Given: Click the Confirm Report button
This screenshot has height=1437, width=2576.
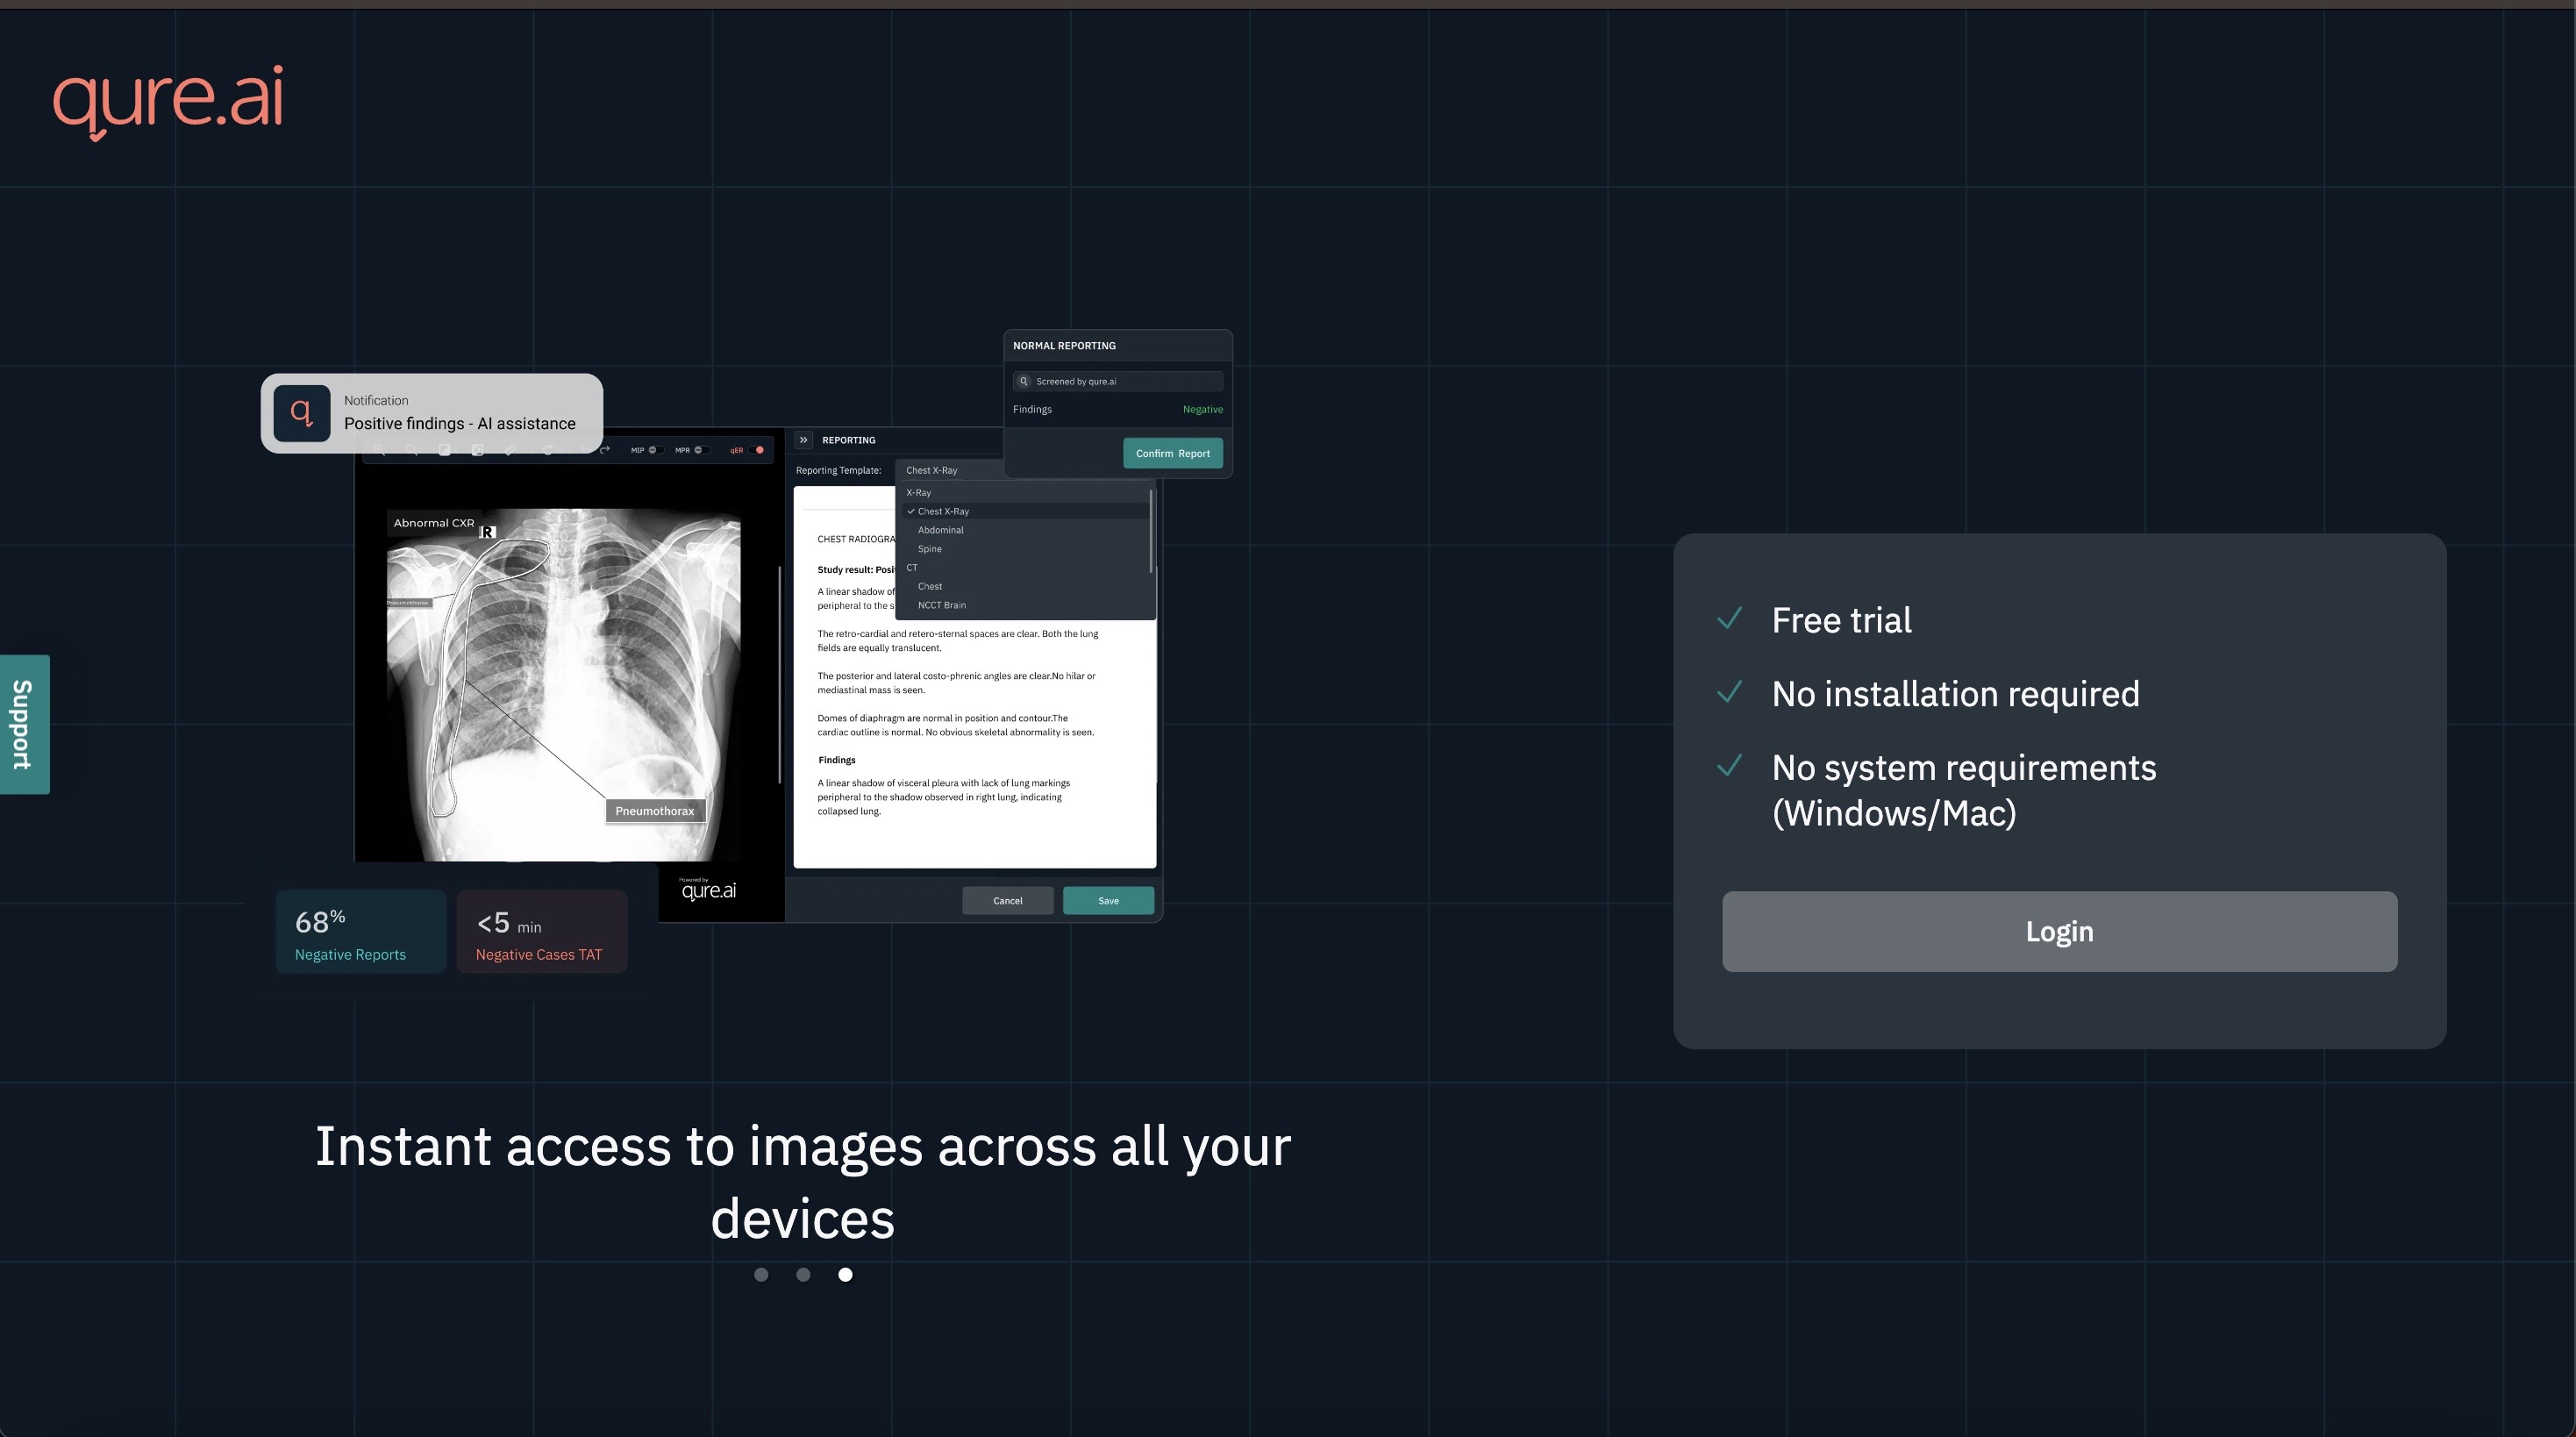Looking at the screenshot, I should (1172, 453).
